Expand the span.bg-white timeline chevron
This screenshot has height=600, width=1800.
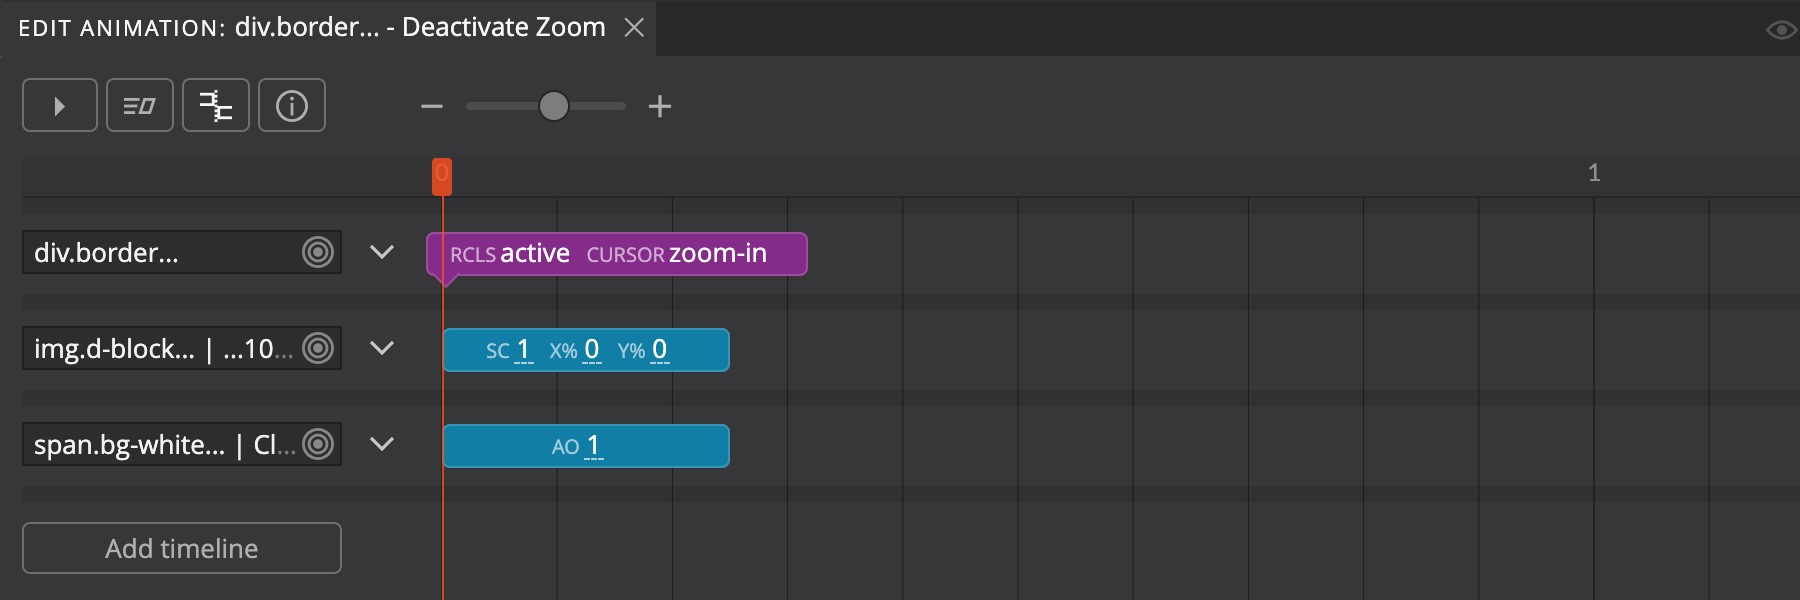coord(381,444)
